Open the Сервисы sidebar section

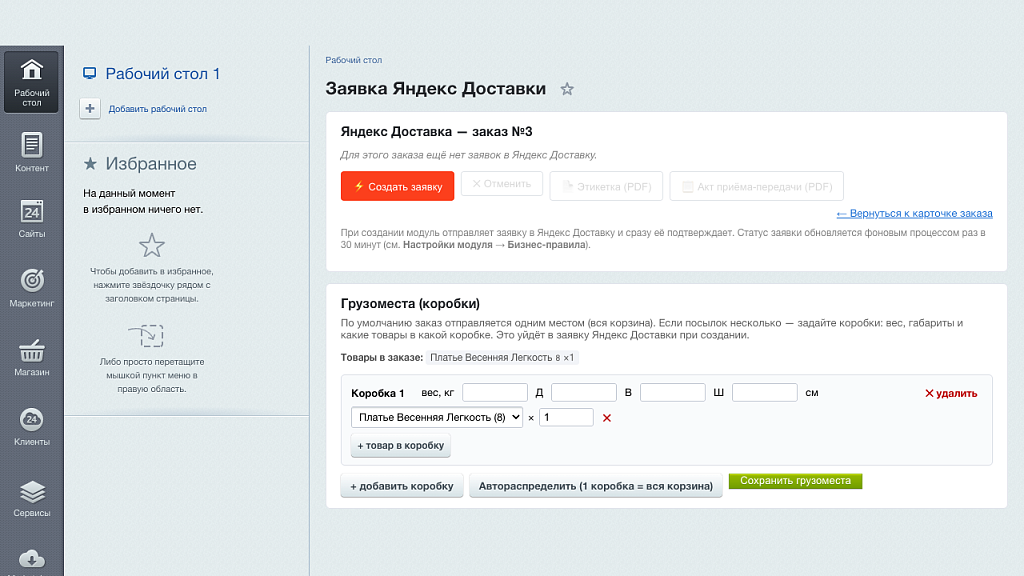click(31, 498)
